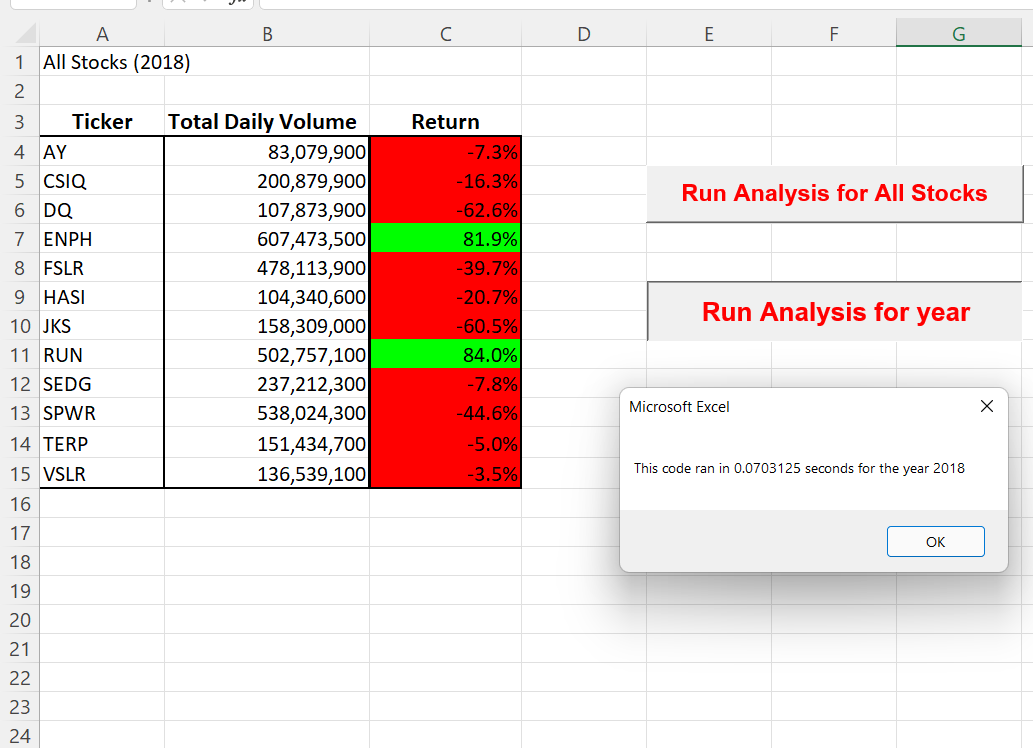Select the green ENPH return cell 81.9%

click(x=445, y=239)
